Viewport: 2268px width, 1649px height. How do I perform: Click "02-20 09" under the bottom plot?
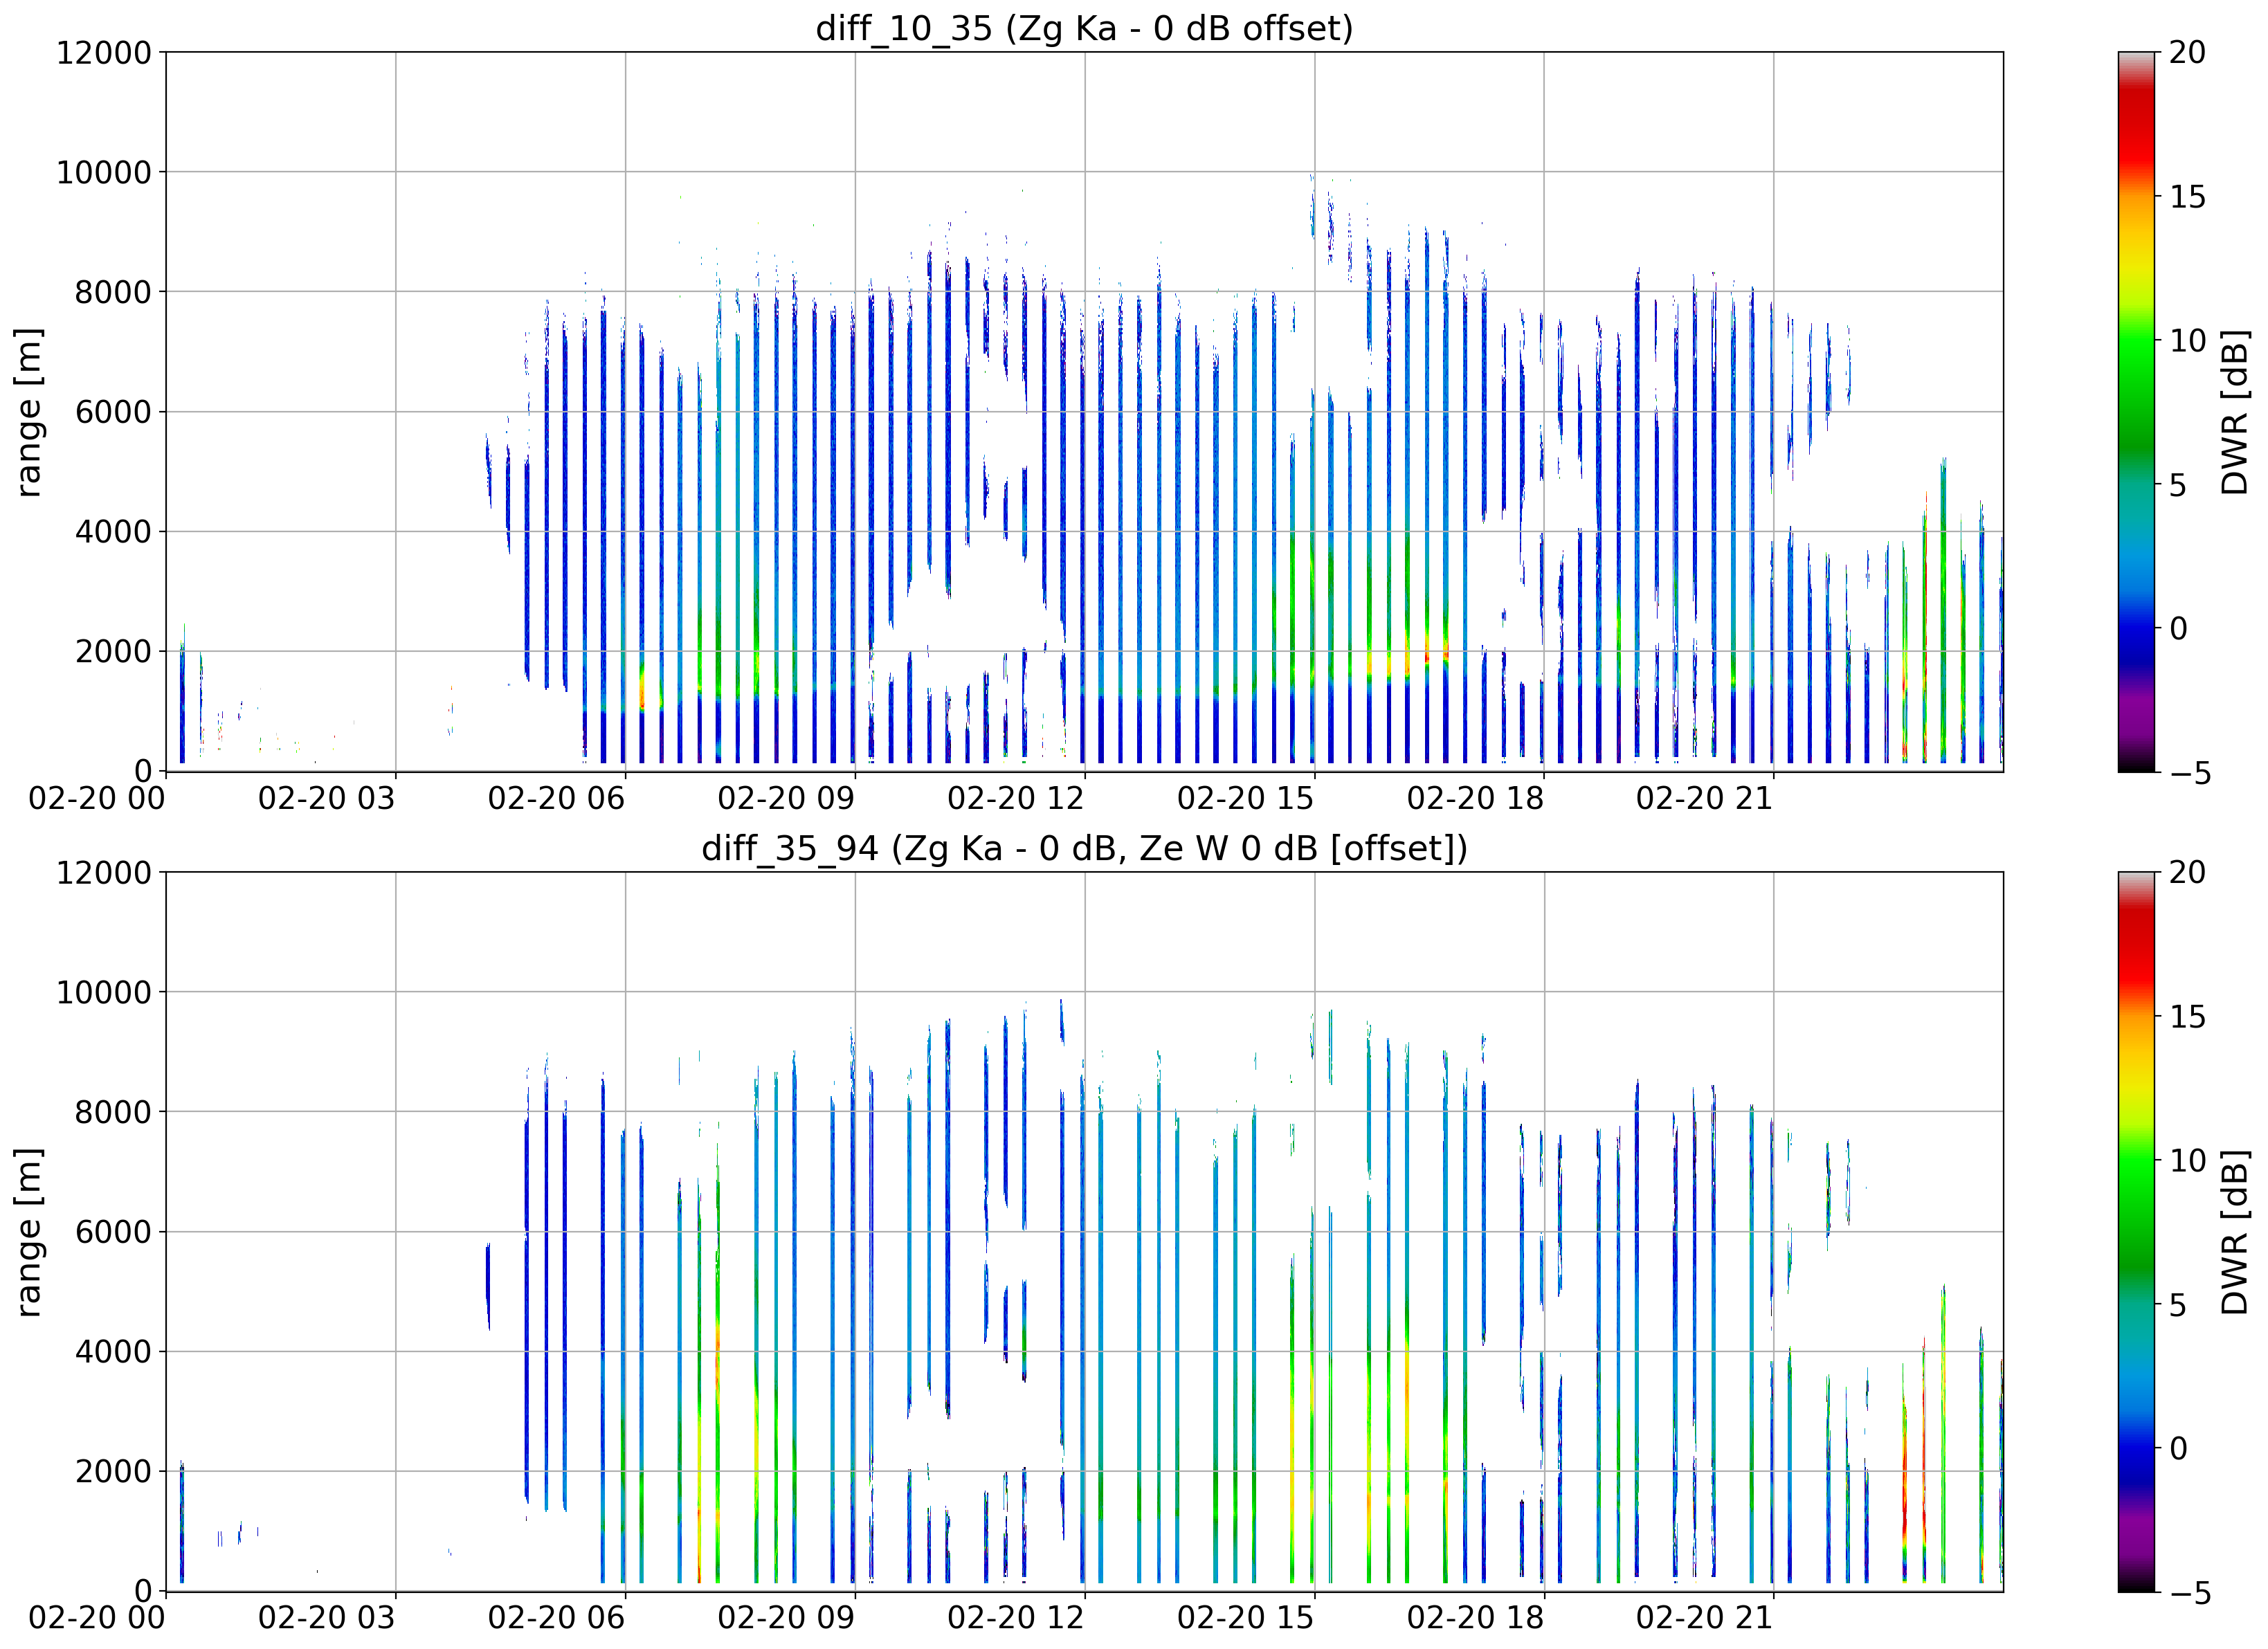pyautogui.click(x=786, y=1618)
